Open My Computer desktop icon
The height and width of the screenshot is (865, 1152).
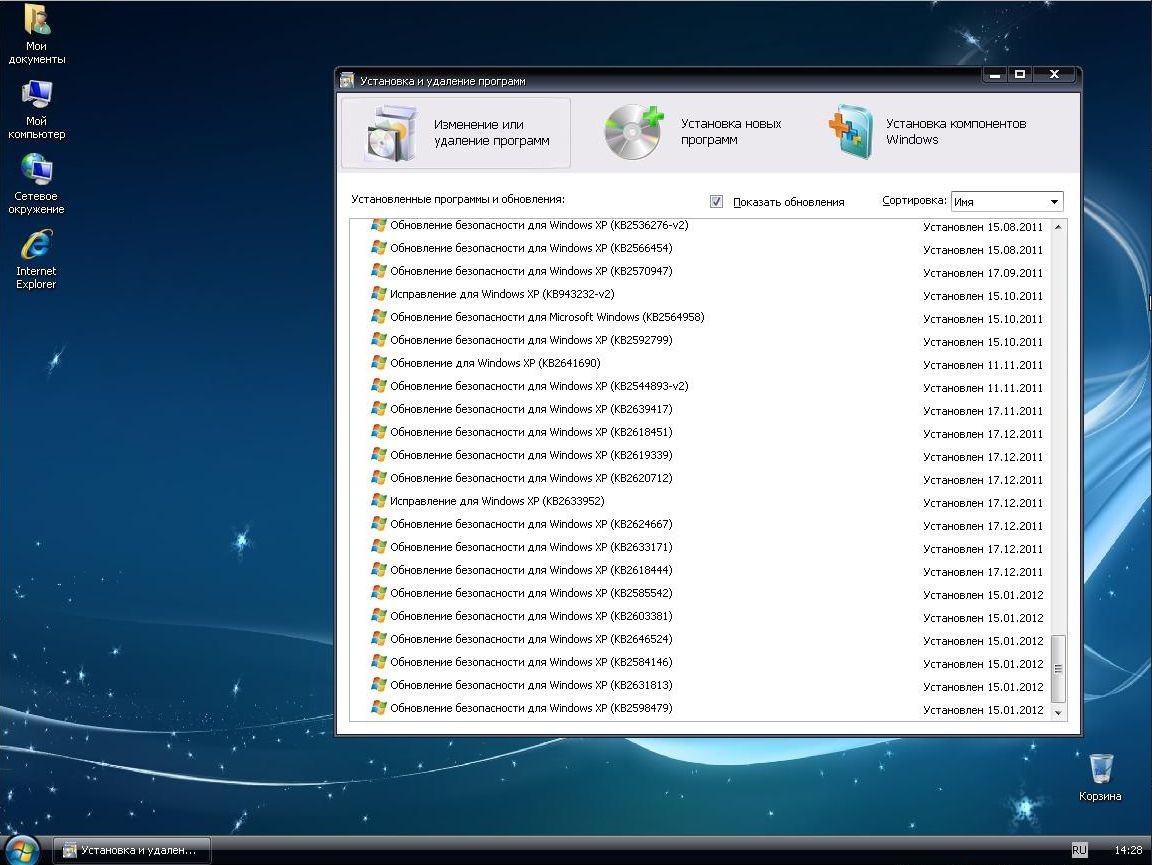pyautogui.click(x=37, y=96)
